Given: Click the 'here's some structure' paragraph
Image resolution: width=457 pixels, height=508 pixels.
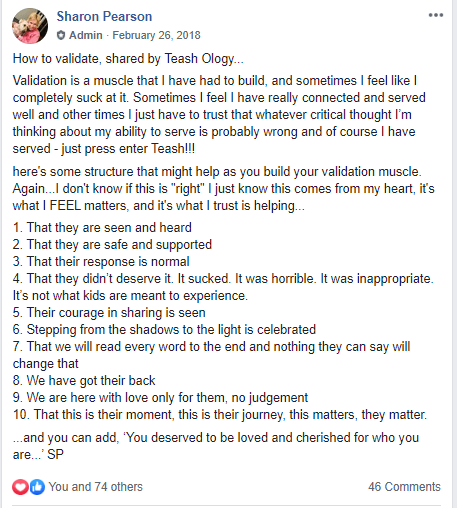Looking at the screenshot, I should (x=223, y=189).
